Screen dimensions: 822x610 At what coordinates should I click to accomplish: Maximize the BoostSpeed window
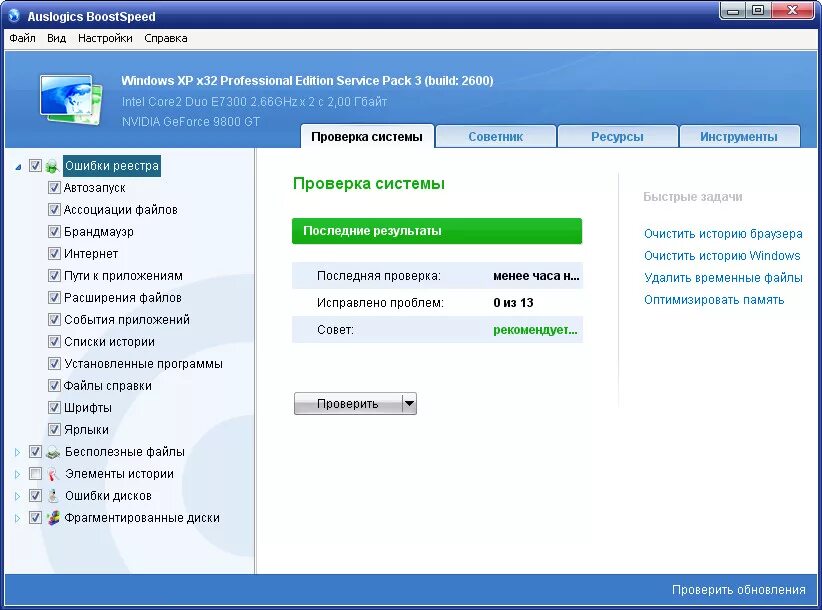click(758, 11)
